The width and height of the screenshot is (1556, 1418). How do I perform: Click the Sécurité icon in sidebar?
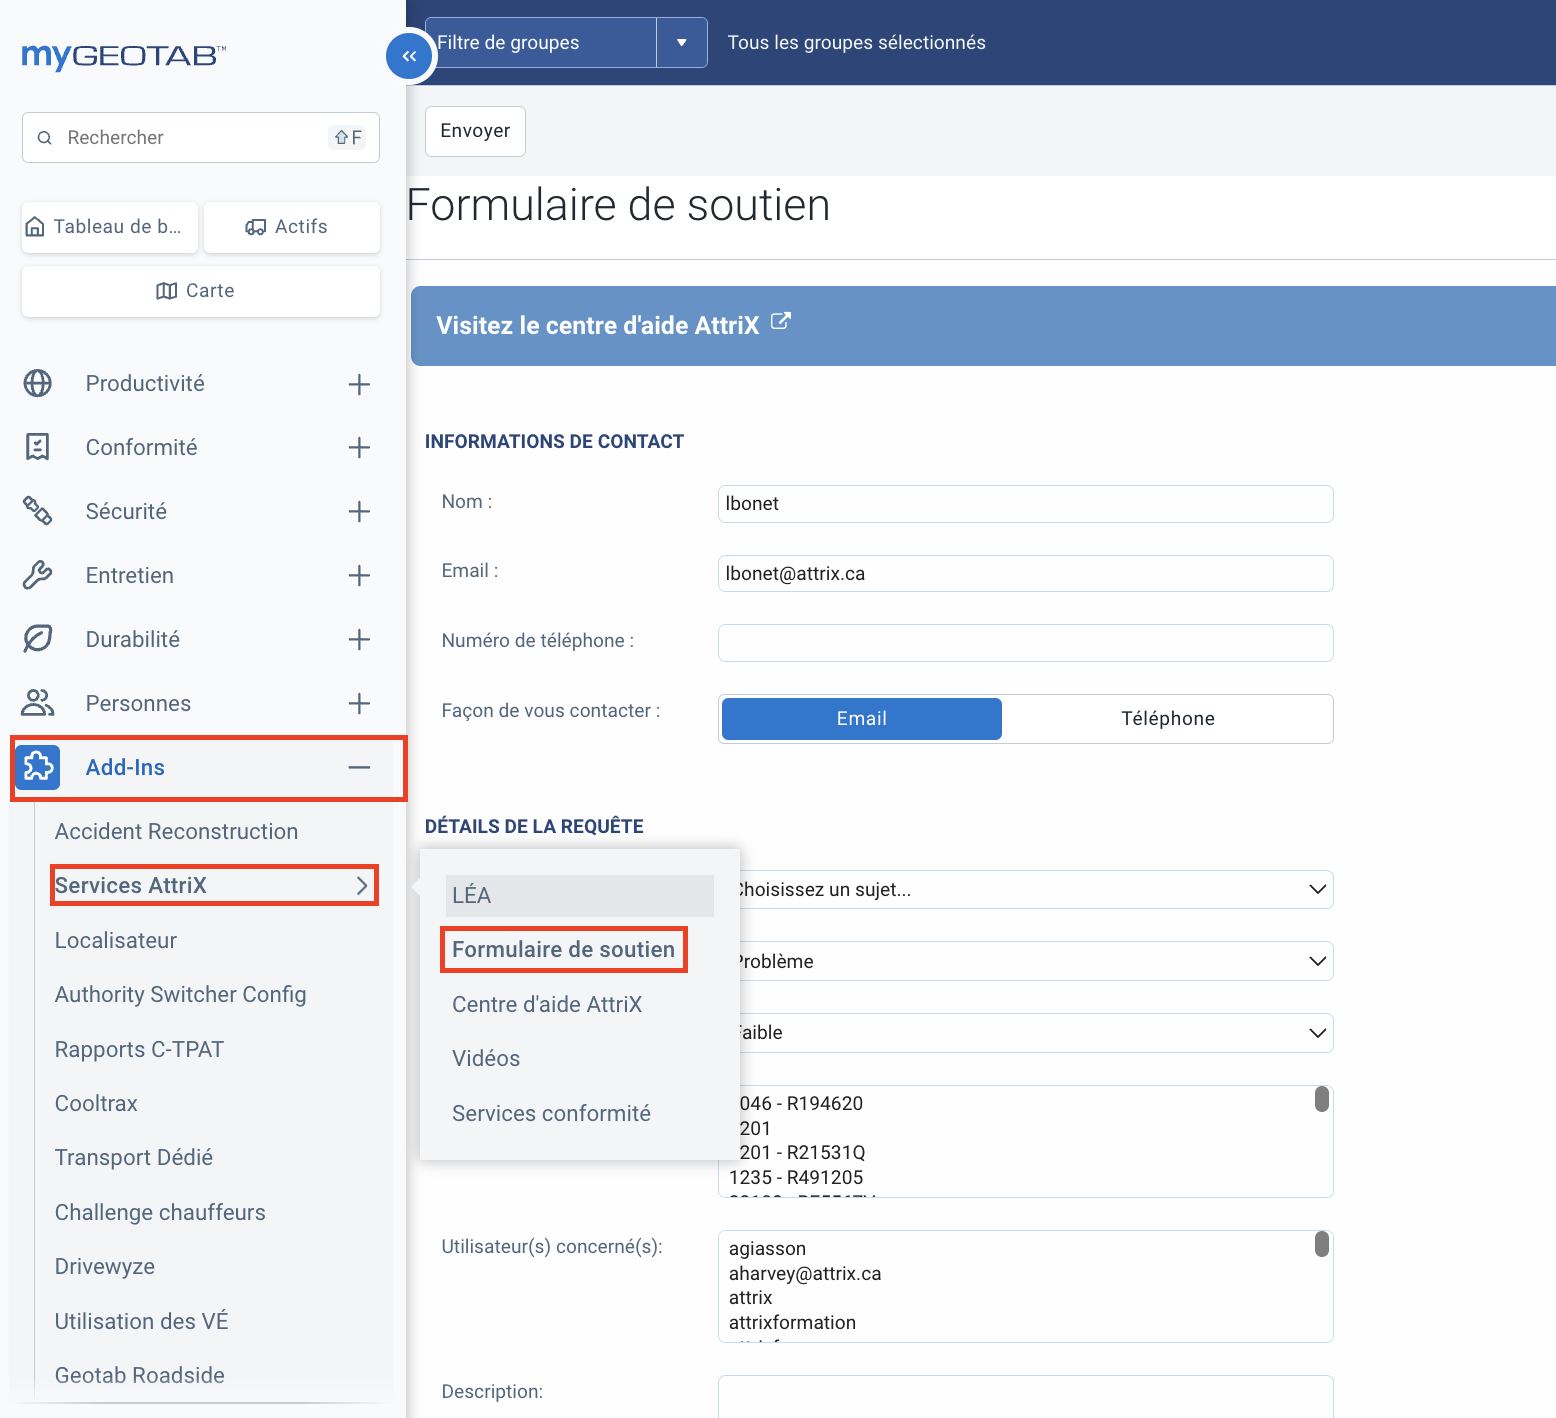click(38, 511)
